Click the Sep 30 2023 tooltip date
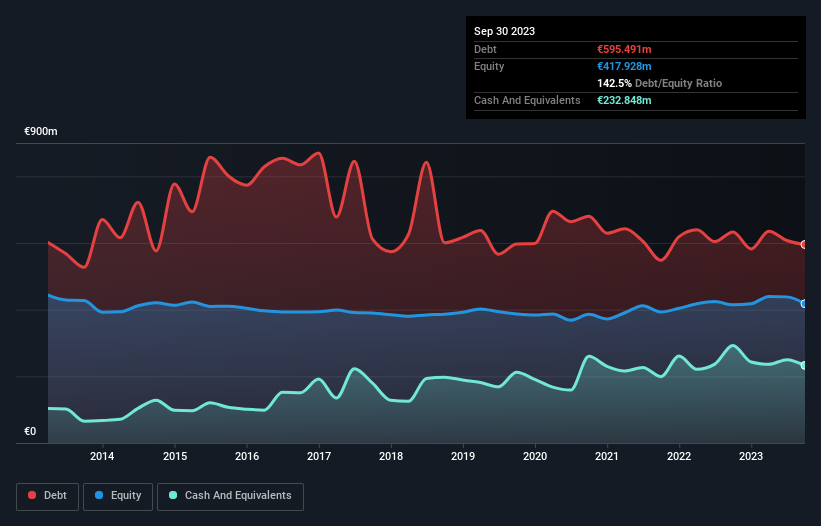 click(504, 31)
